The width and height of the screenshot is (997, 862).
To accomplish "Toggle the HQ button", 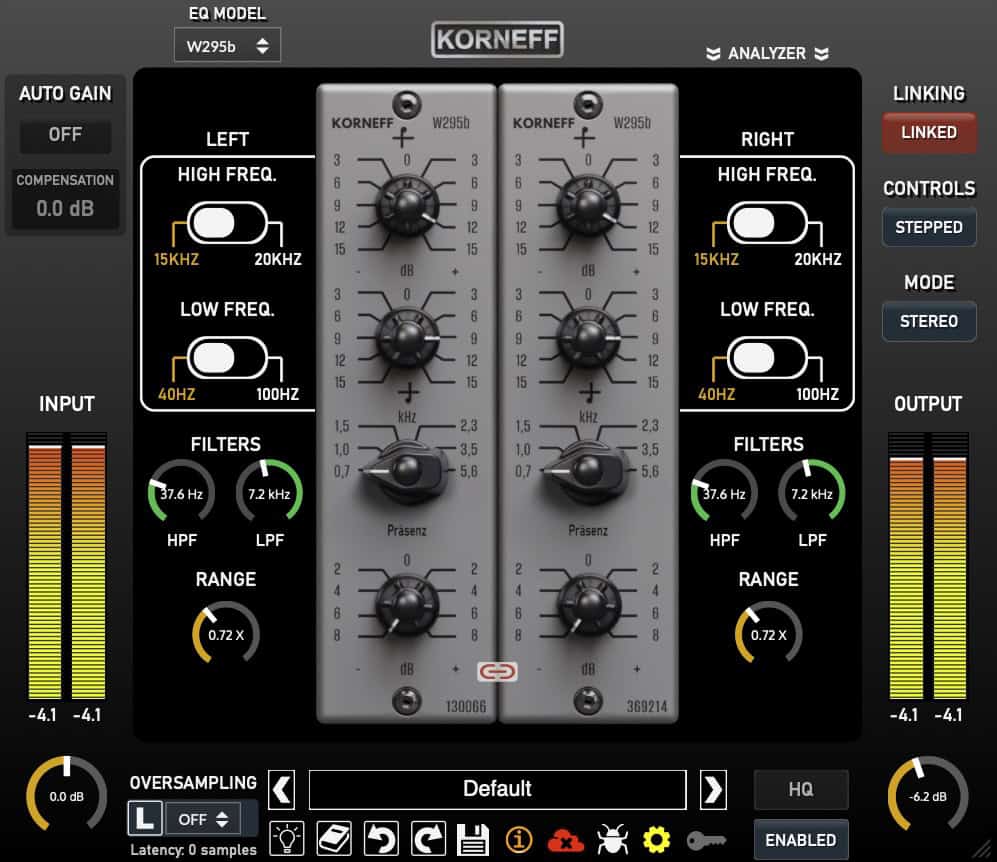I will coord(801,790).
